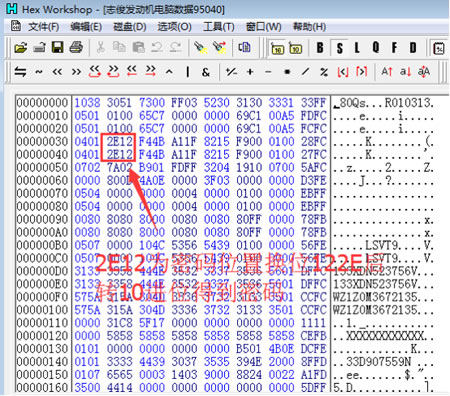
Task: Open the 文件(F) menu
Action: pyautogui.click(x=44, y=27)
